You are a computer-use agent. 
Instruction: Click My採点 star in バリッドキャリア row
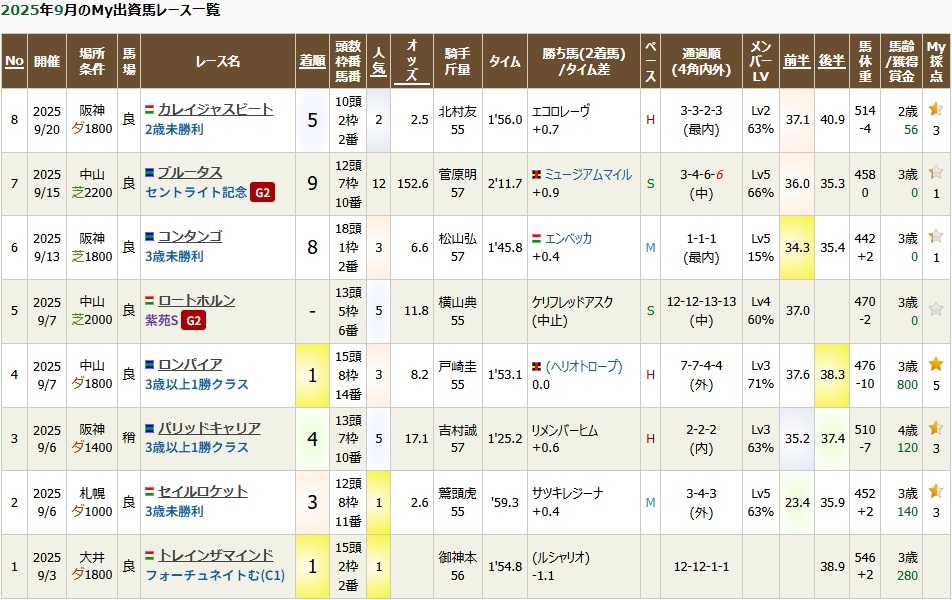tap(936, 428)
